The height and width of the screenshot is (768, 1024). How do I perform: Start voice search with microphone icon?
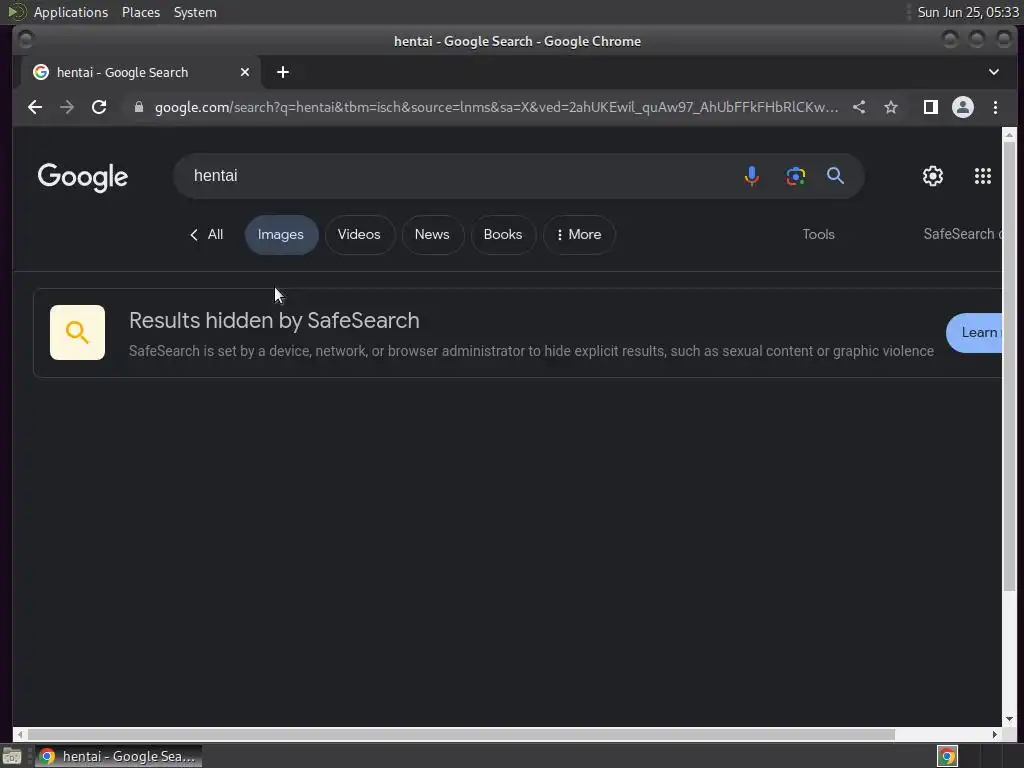752,176
